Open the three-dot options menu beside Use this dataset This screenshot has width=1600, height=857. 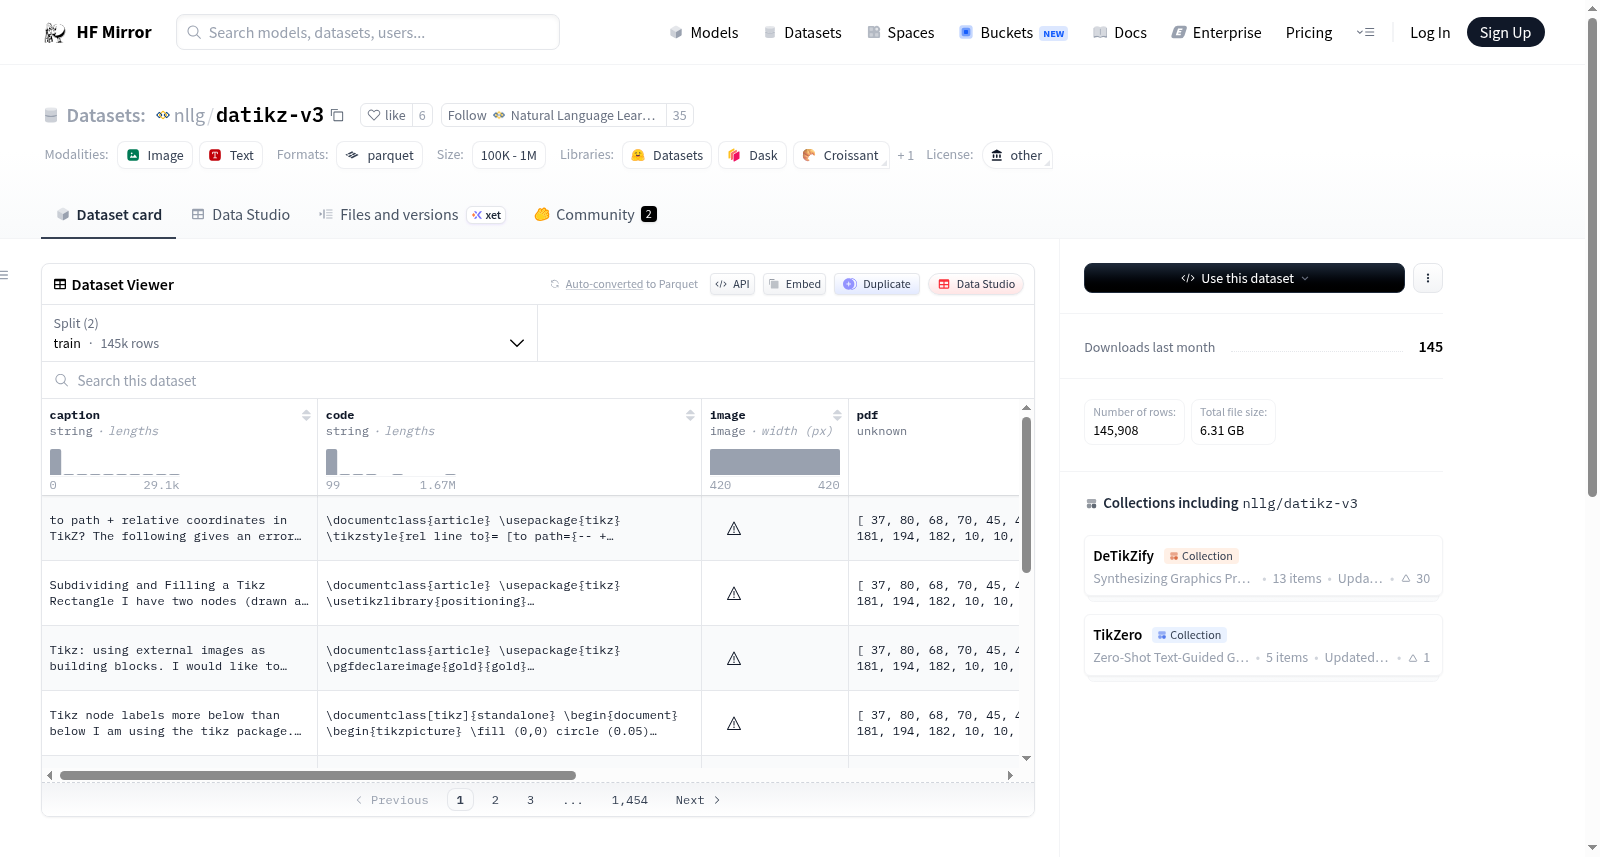click(x=1428, y=278)
